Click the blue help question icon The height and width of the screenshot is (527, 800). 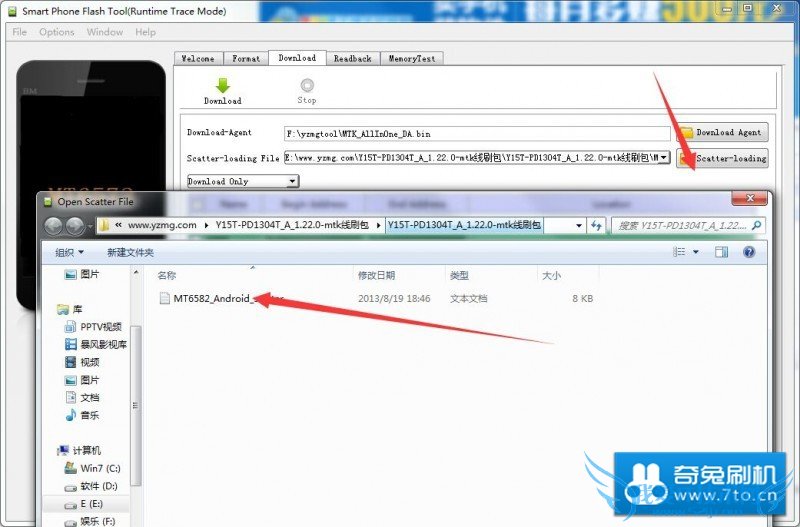click(749, 252)
